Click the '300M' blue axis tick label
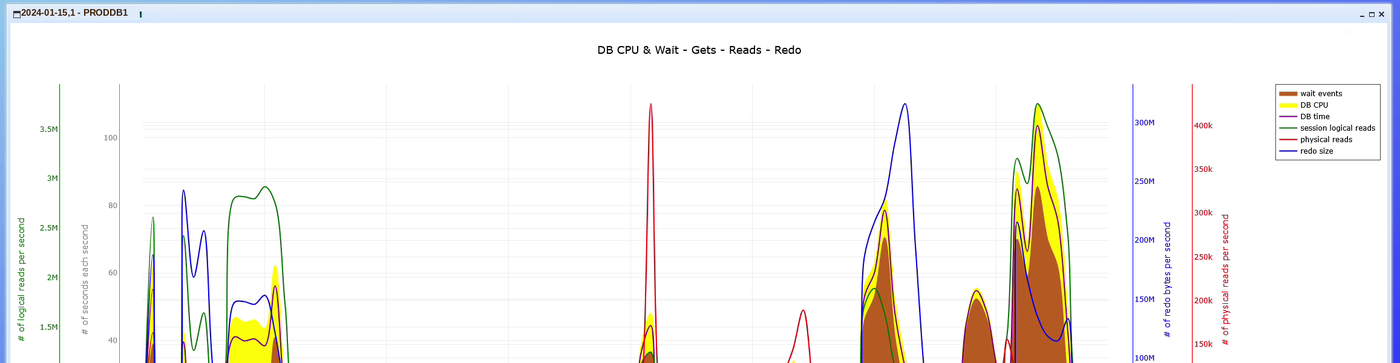Screen dimensions: 1400x363 tap(1144, 123)
